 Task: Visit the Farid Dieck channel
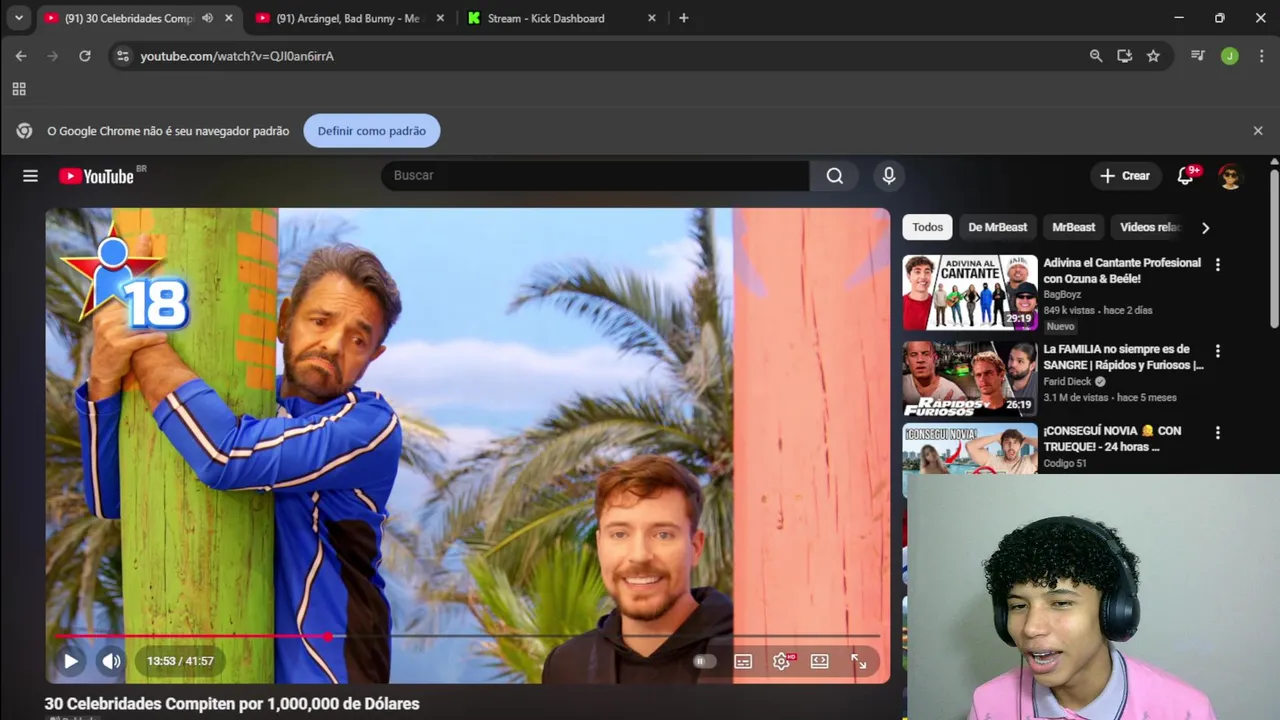[x=1068, y=381]
